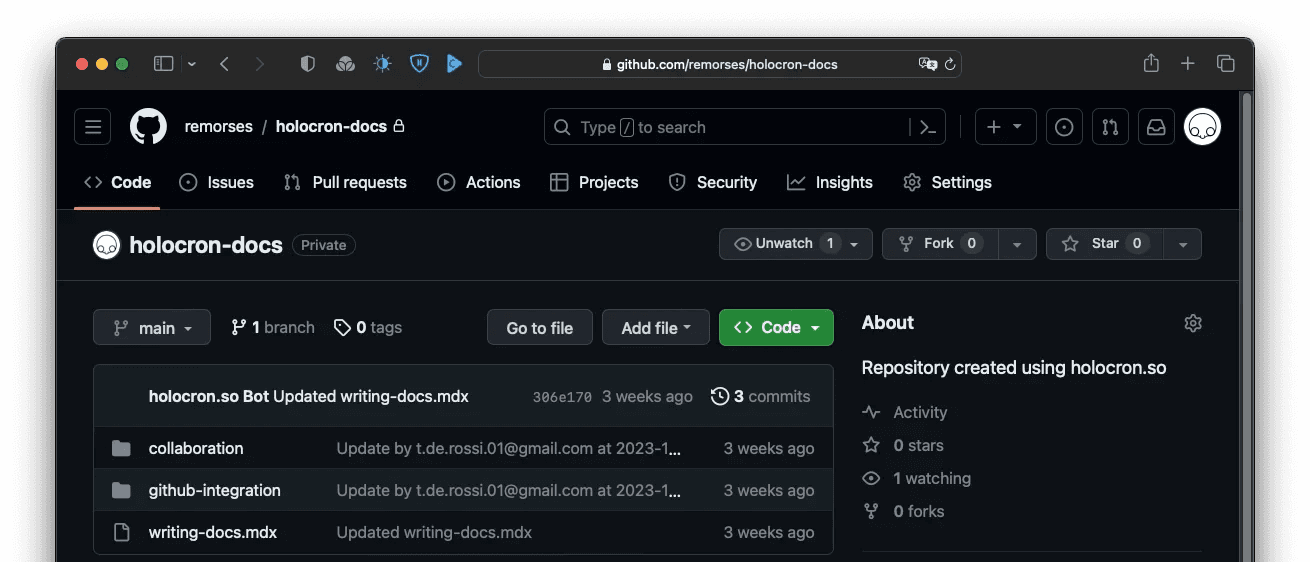Switch to the Issues tab
The height and width of the screenshot is (562, 1310).
(216, 182)
